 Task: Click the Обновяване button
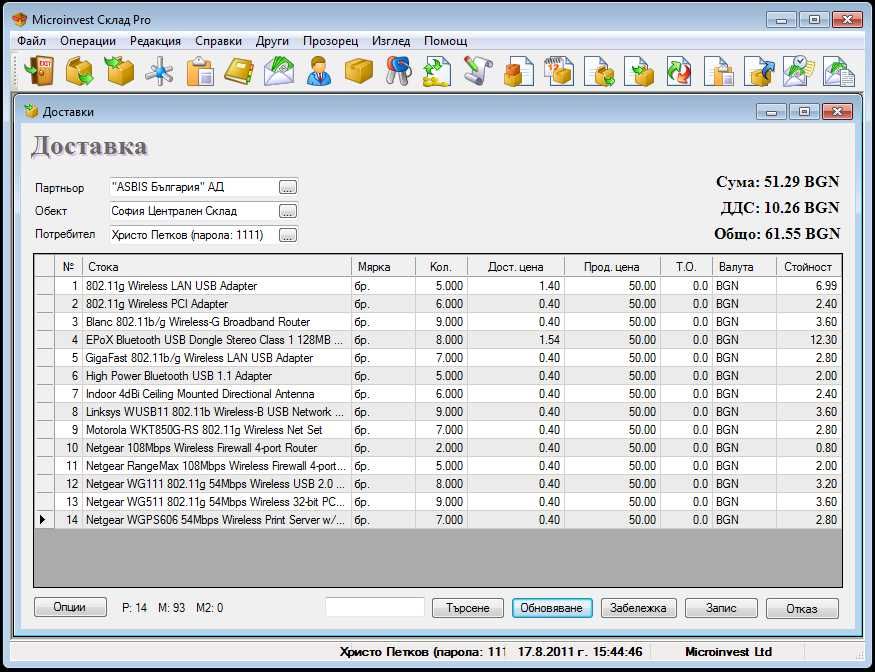click(553, 608)
